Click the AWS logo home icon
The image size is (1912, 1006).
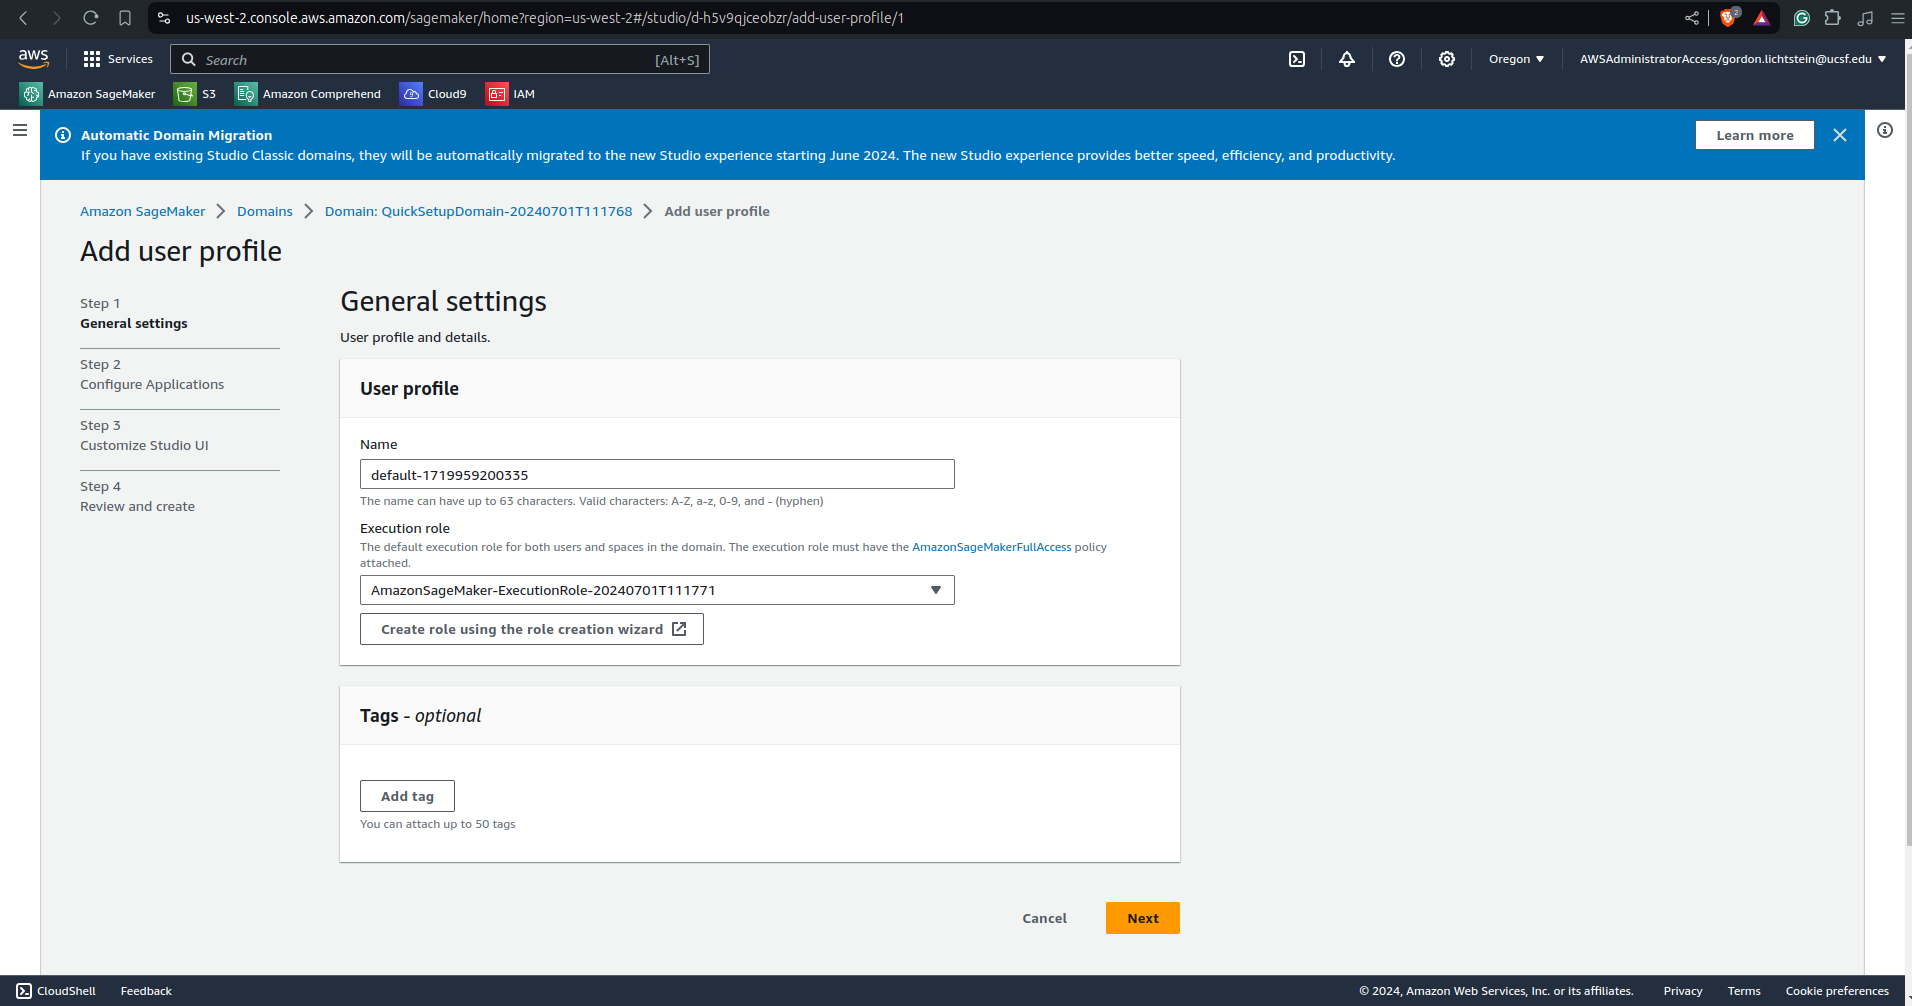(33, 59)
